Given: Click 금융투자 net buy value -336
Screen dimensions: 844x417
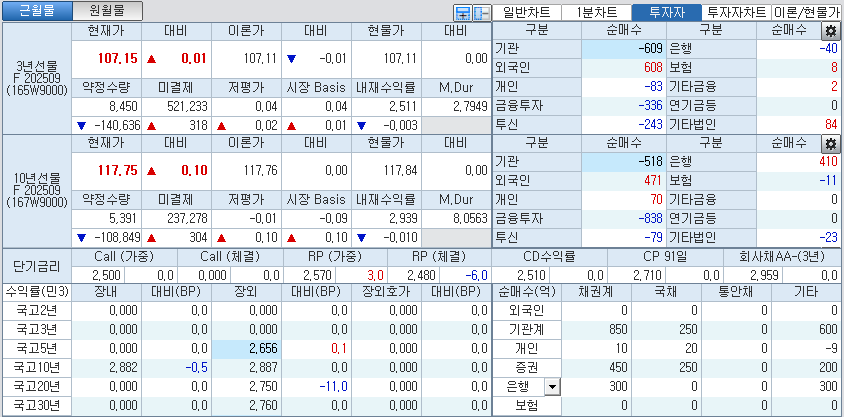Looking at the screenshot, I should [650, 106].
